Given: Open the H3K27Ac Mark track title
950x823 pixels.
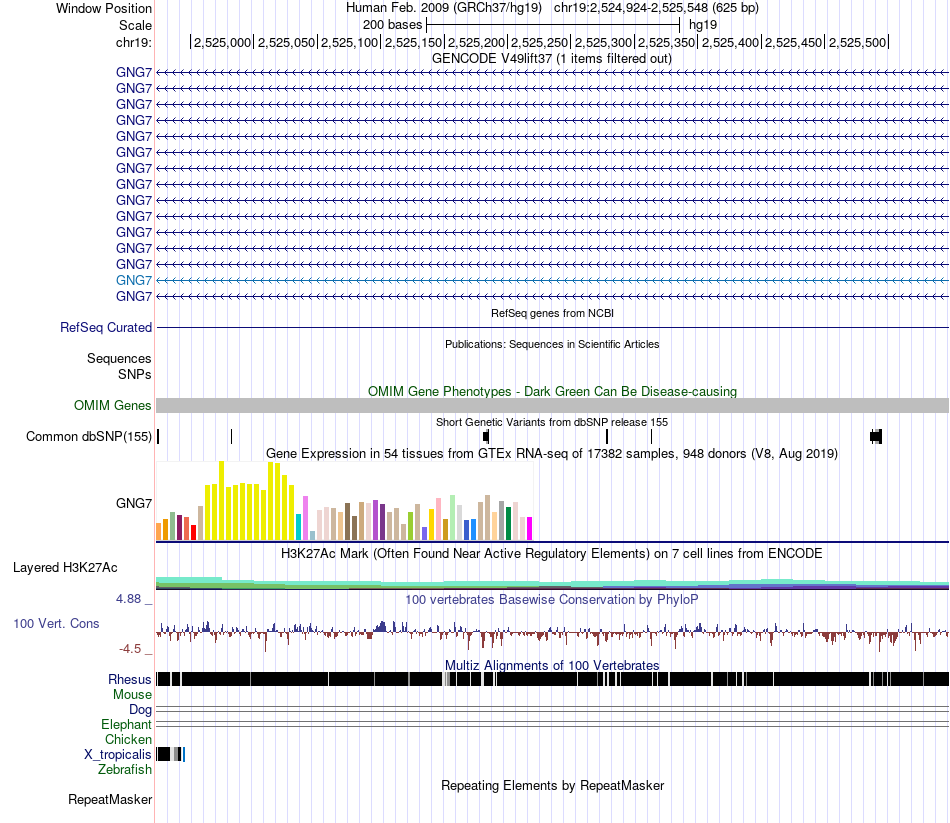Looking at the screenshot, I should click(x=552, y=554).
